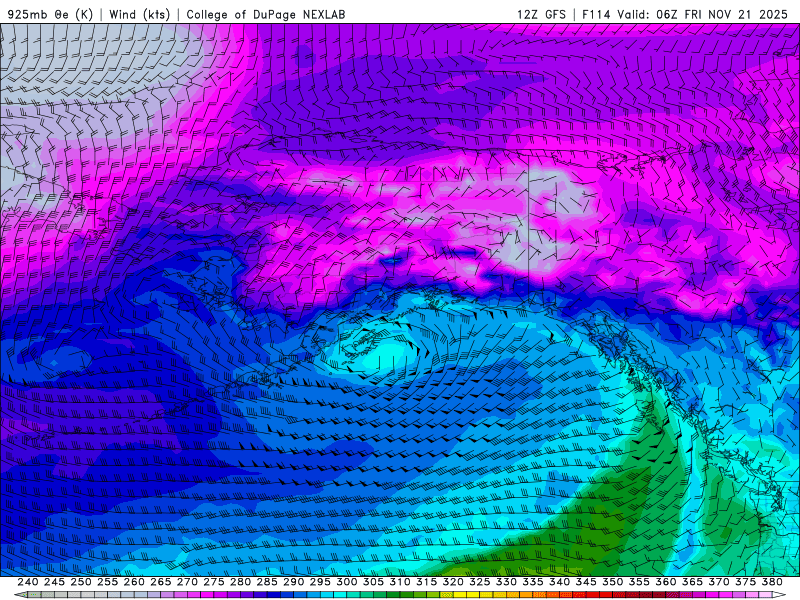This screenshot has height=600, width=800.
Task: Select the 300 value on the color scale
Action: [346, 582]
